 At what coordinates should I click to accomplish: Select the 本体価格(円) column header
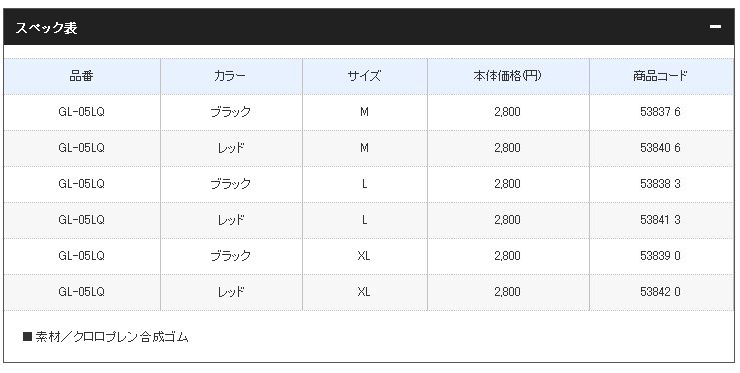pyautogui.click(x=508, y=76)
